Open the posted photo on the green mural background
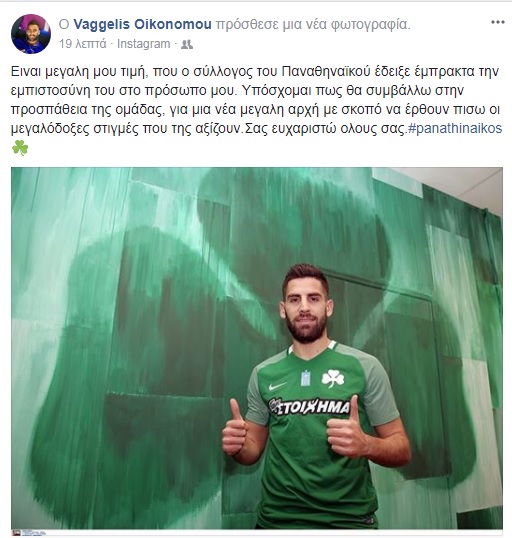The image size is (512, 538). tap(257, 348)
